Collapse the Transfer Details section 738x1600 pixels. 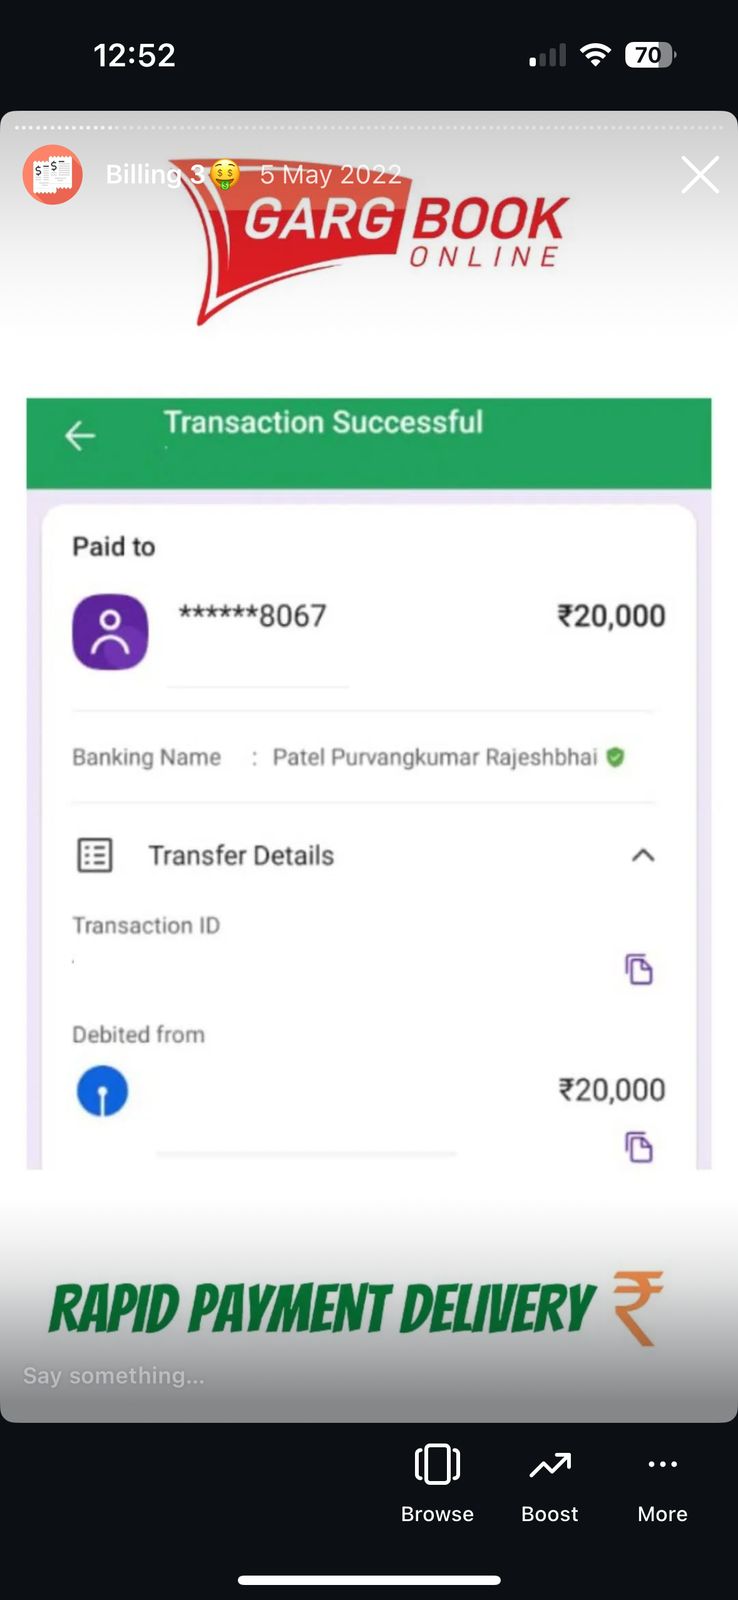[643, 855]
